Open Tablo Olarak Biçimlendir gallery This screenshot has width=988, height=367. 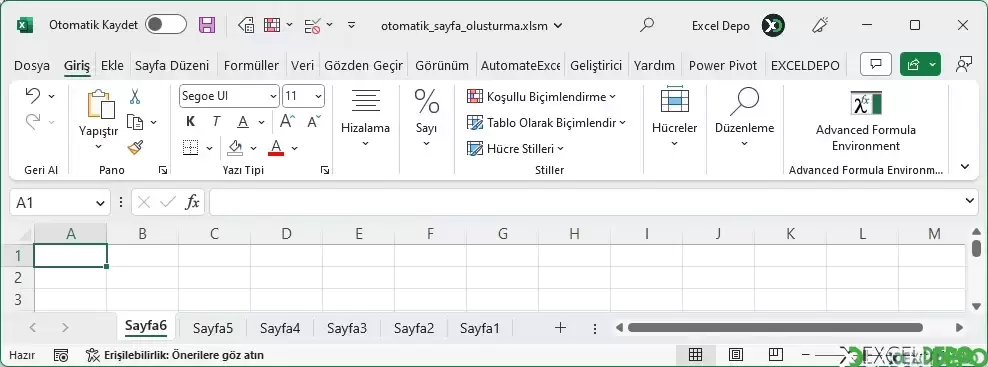(x=546, y=122)
